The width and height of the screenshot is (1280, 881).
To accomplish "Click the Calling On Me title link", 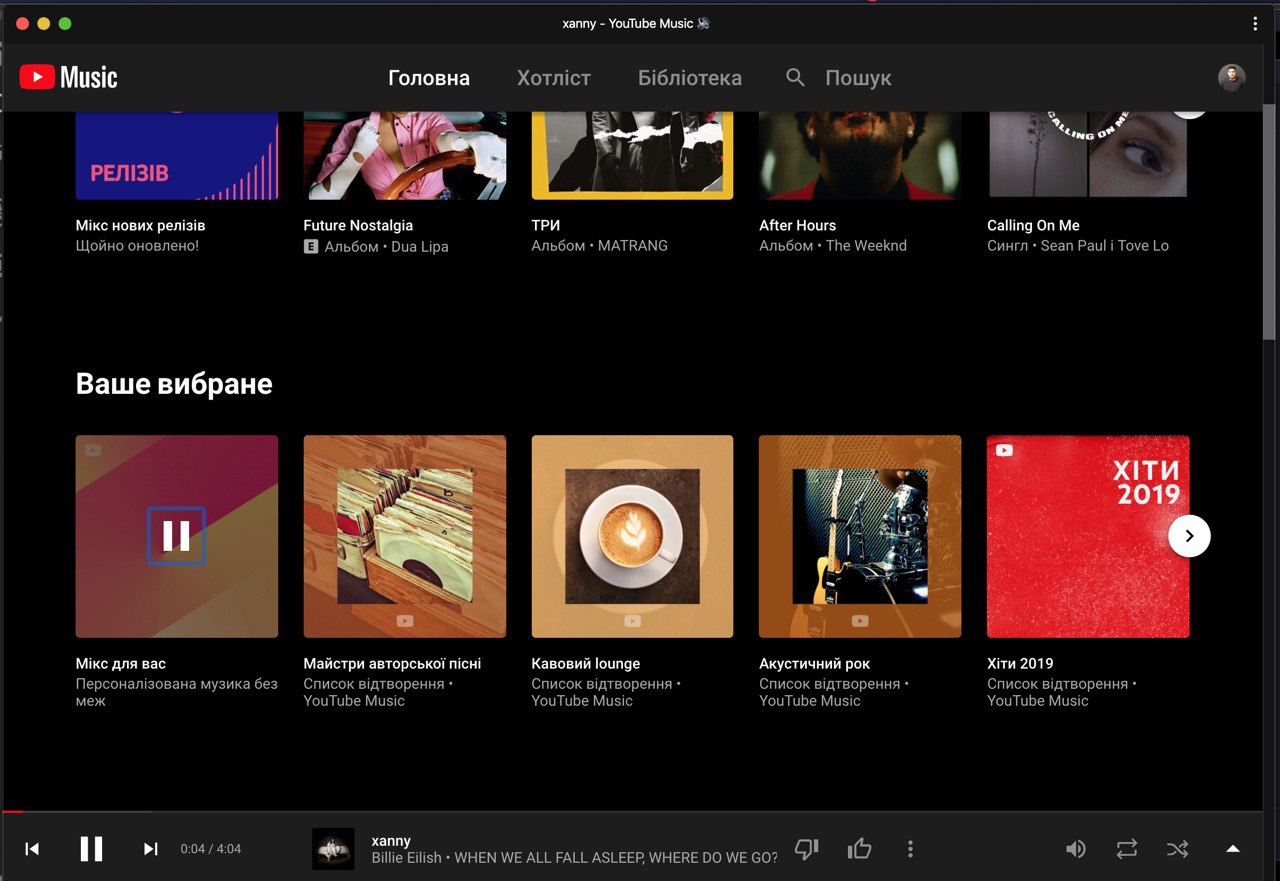I will coord(1033,225).
